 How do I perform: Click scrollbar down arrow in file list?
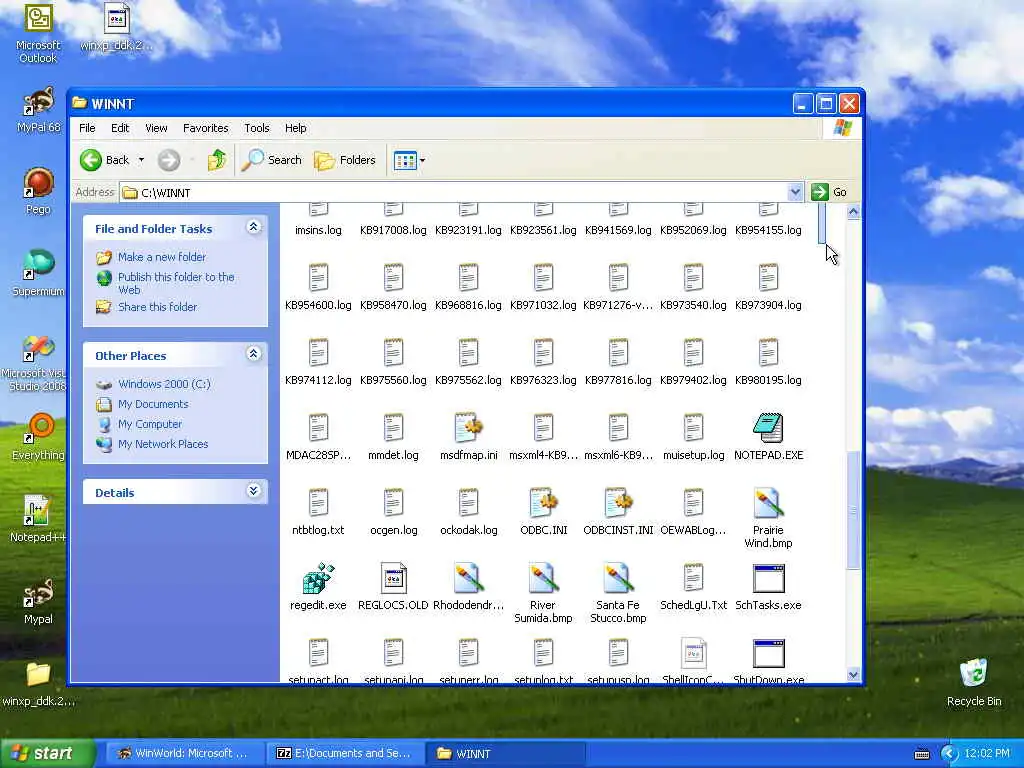853,675
